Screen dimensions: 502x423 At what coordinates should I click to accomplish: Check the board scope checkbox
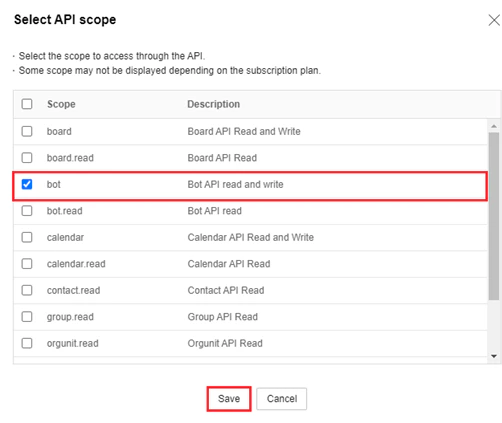[x=27, y=131]
